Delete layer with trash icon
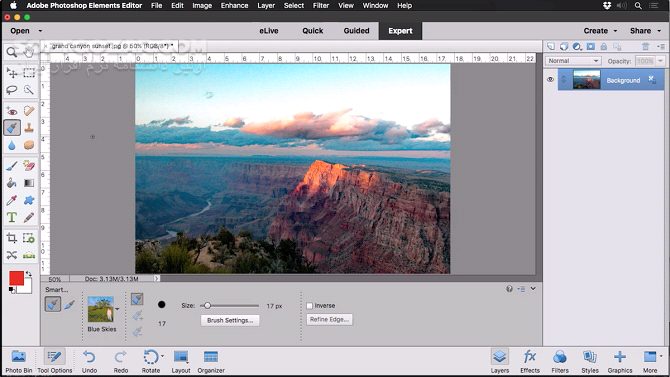Image resolution: width=670 pixels, height=377 pixels. click(x=645, y=46)
